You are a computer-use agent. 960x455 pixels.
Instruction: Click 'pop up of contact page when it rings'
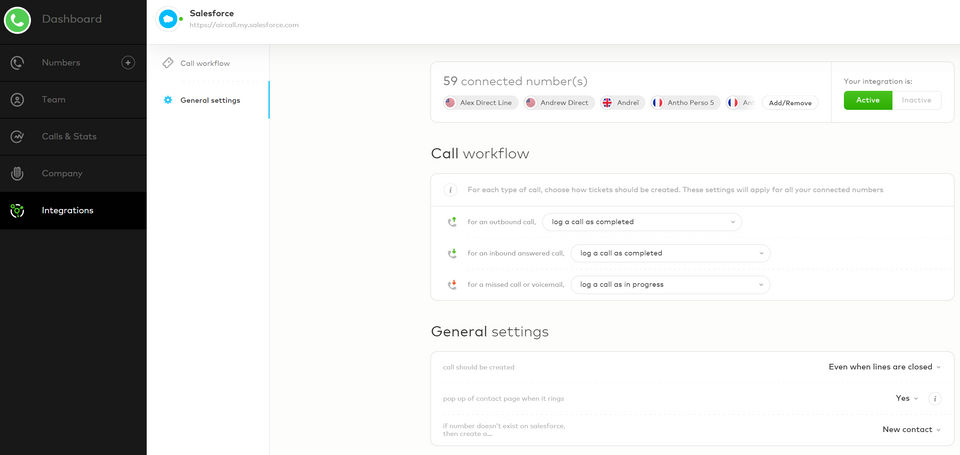[503, 399]
